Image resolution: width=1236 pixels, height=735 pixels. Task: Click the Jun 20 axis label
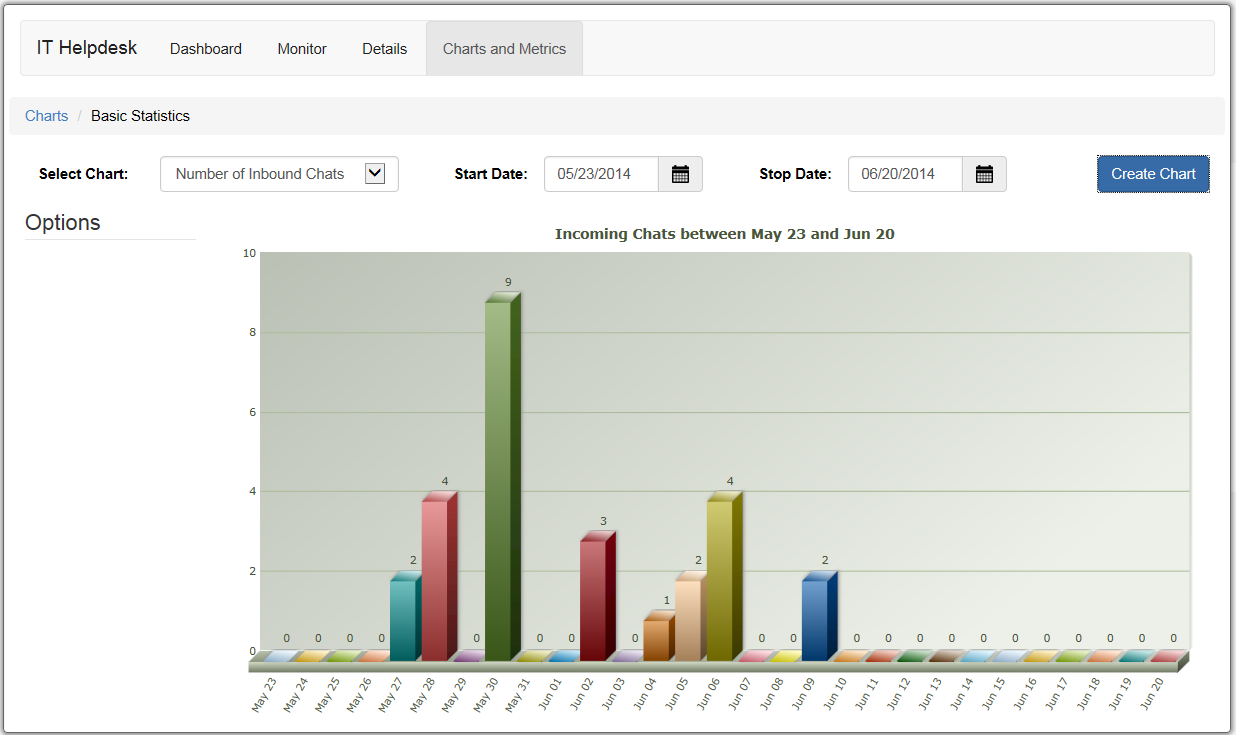click(1152, 694)
